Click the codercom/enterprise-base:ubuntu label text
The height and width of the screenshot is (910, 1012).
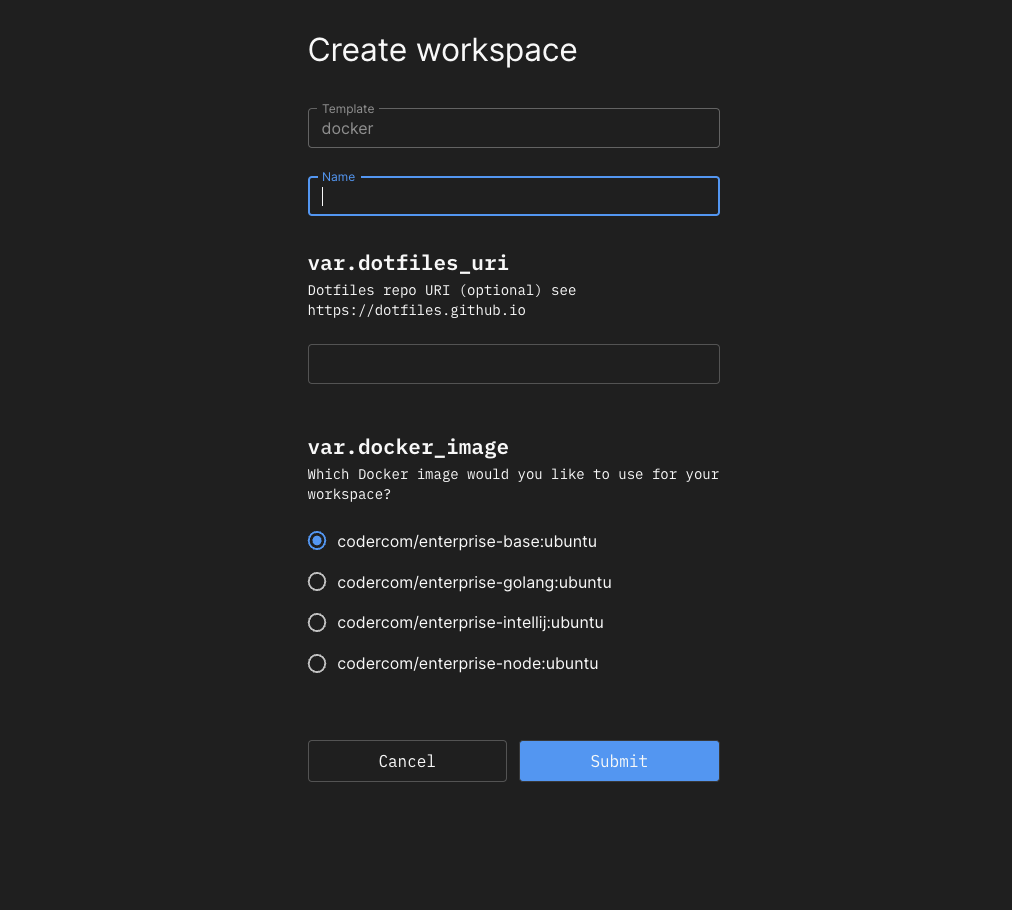point(467,542)
